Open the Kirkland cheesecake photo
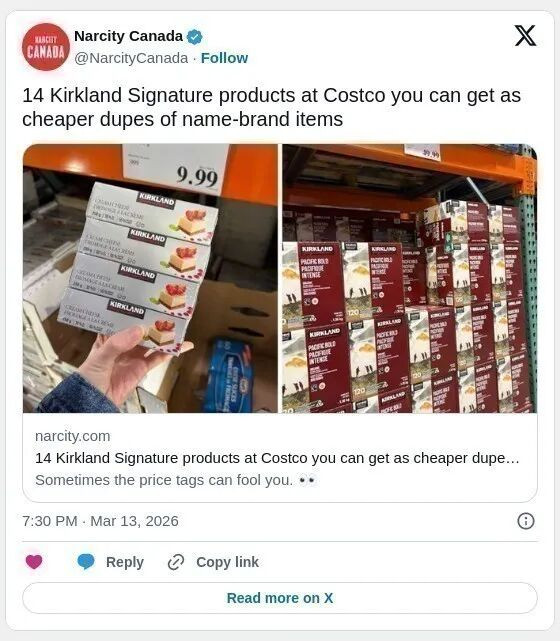The width and height of the screenshot is (560, 641). click(150, 278)
